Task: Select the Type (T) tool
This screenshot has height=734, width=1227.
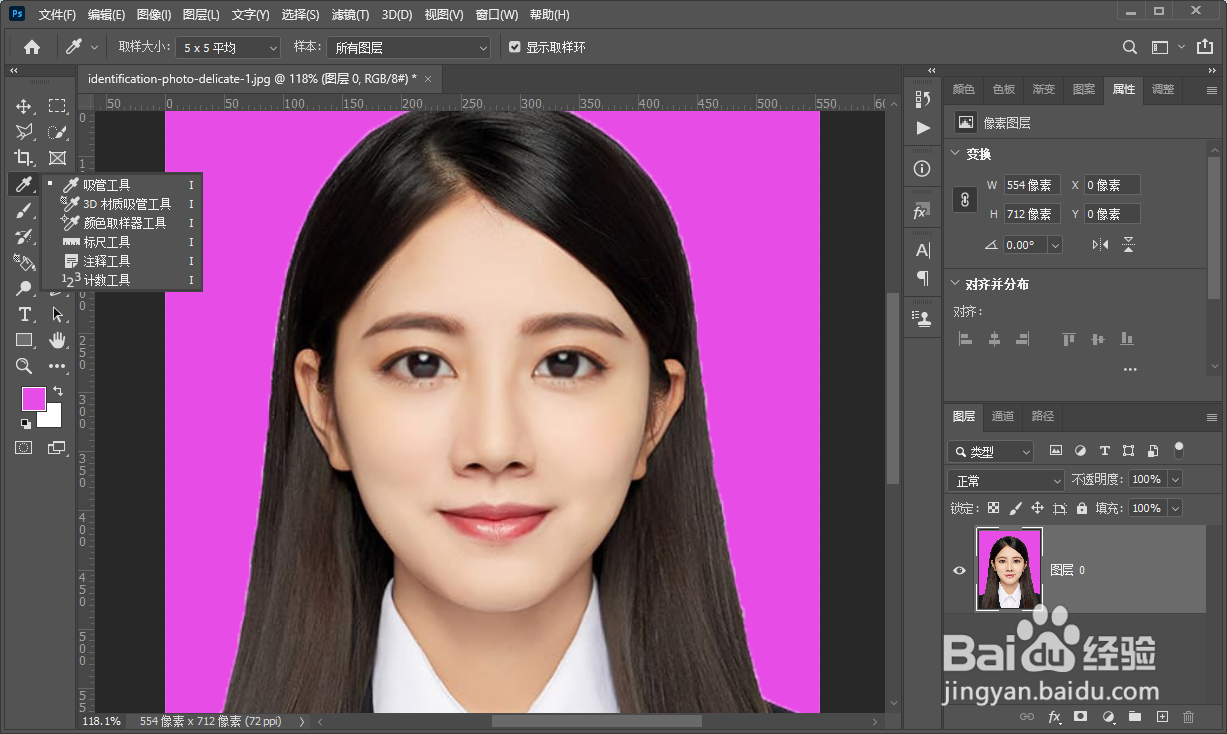Action: point(24,314)
